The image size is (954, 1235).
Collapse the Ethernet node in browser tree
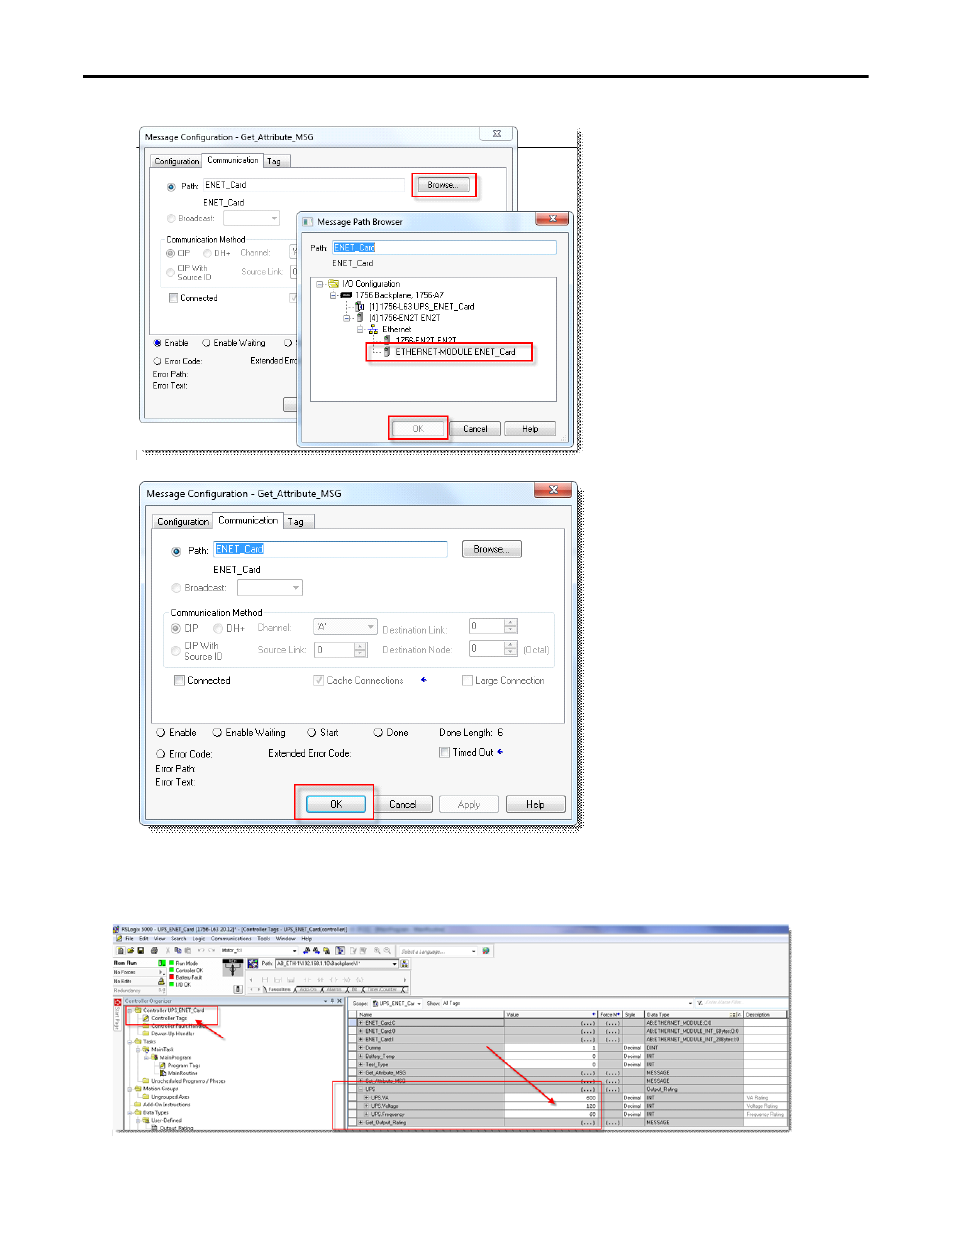(x=360, y=329)
